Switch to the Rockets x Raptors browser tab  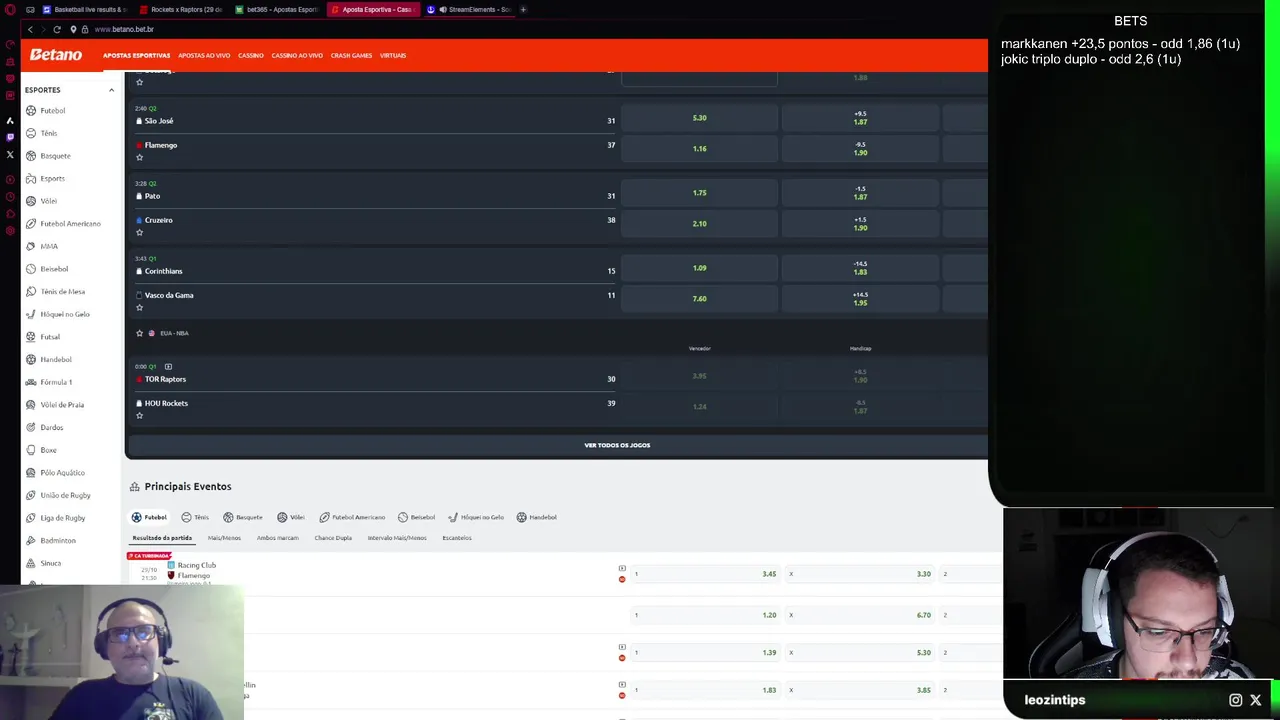coord(181,9)
